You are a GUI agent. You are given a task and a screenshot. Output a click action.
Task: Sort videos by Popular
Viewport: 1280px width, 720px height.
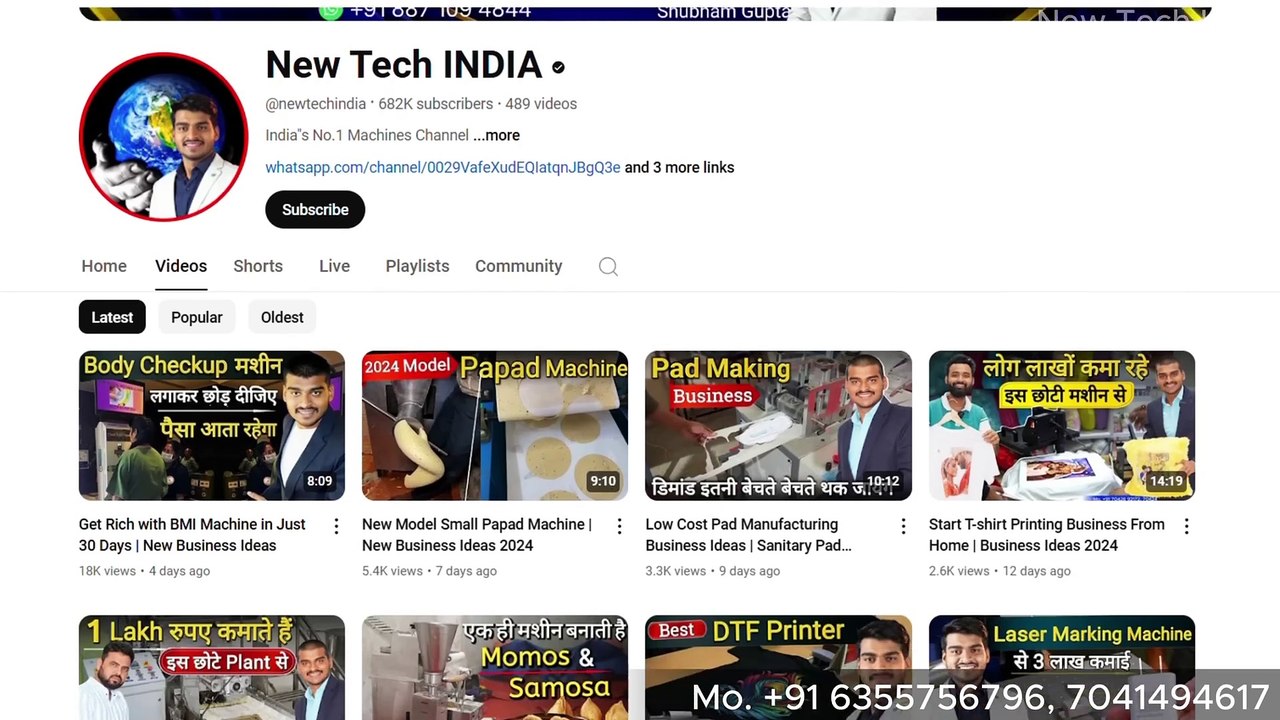coord(197,317)
